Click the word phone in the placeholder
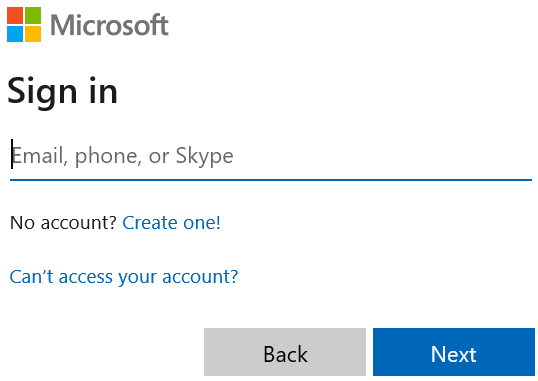 (108, 157)
